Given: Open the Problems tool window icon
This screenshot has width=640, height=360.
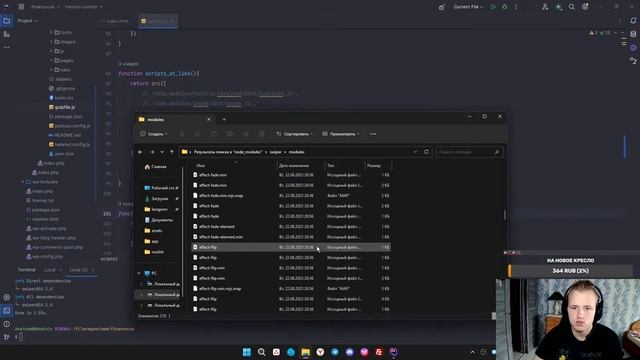Looking at the screenshot, I should click(x=7, y=324).
